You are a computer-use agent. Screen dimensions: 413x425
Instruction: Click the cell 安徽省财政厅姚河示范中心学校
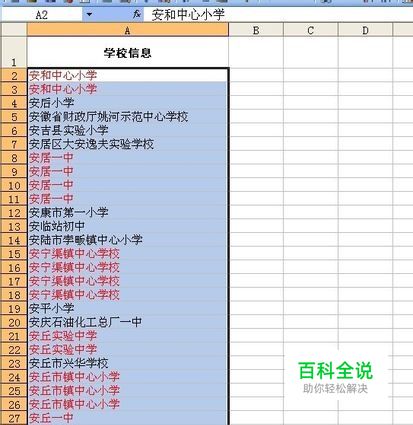(x=128, y=116)
